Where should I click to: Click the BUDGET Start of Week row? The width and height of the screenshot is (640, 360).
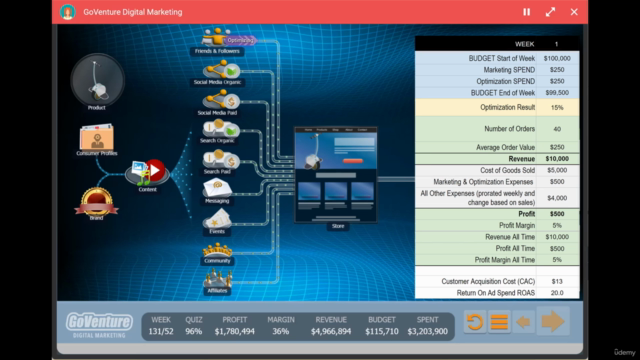[497, 58]
